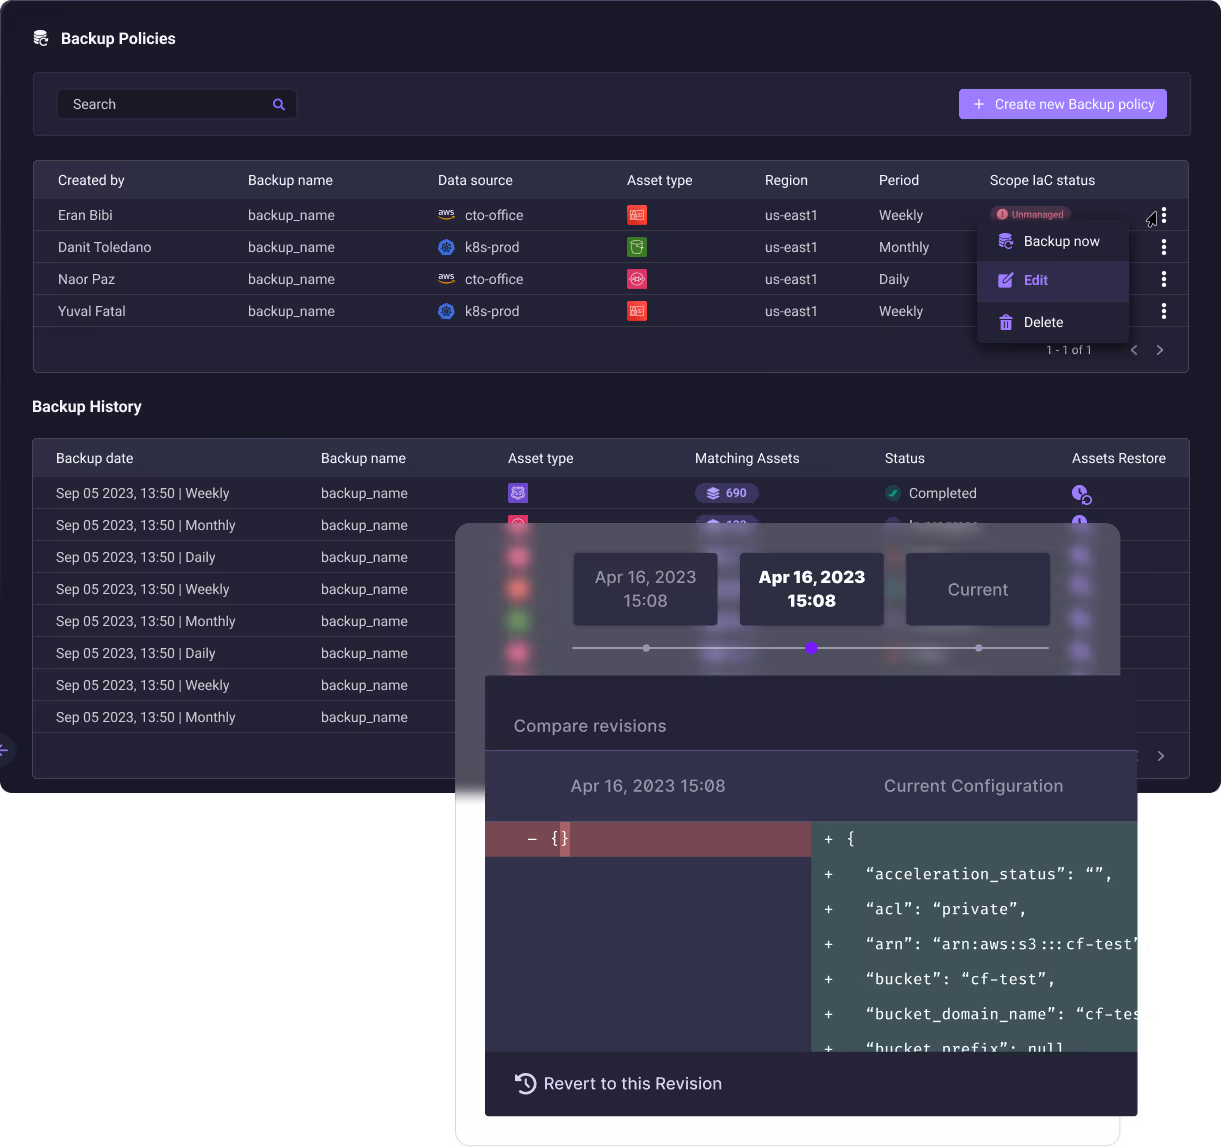This screenshot has height=1147, width=1221.
Task: Click asset type icon in Eran Bibi row
Action: click(x=637, y=215)
